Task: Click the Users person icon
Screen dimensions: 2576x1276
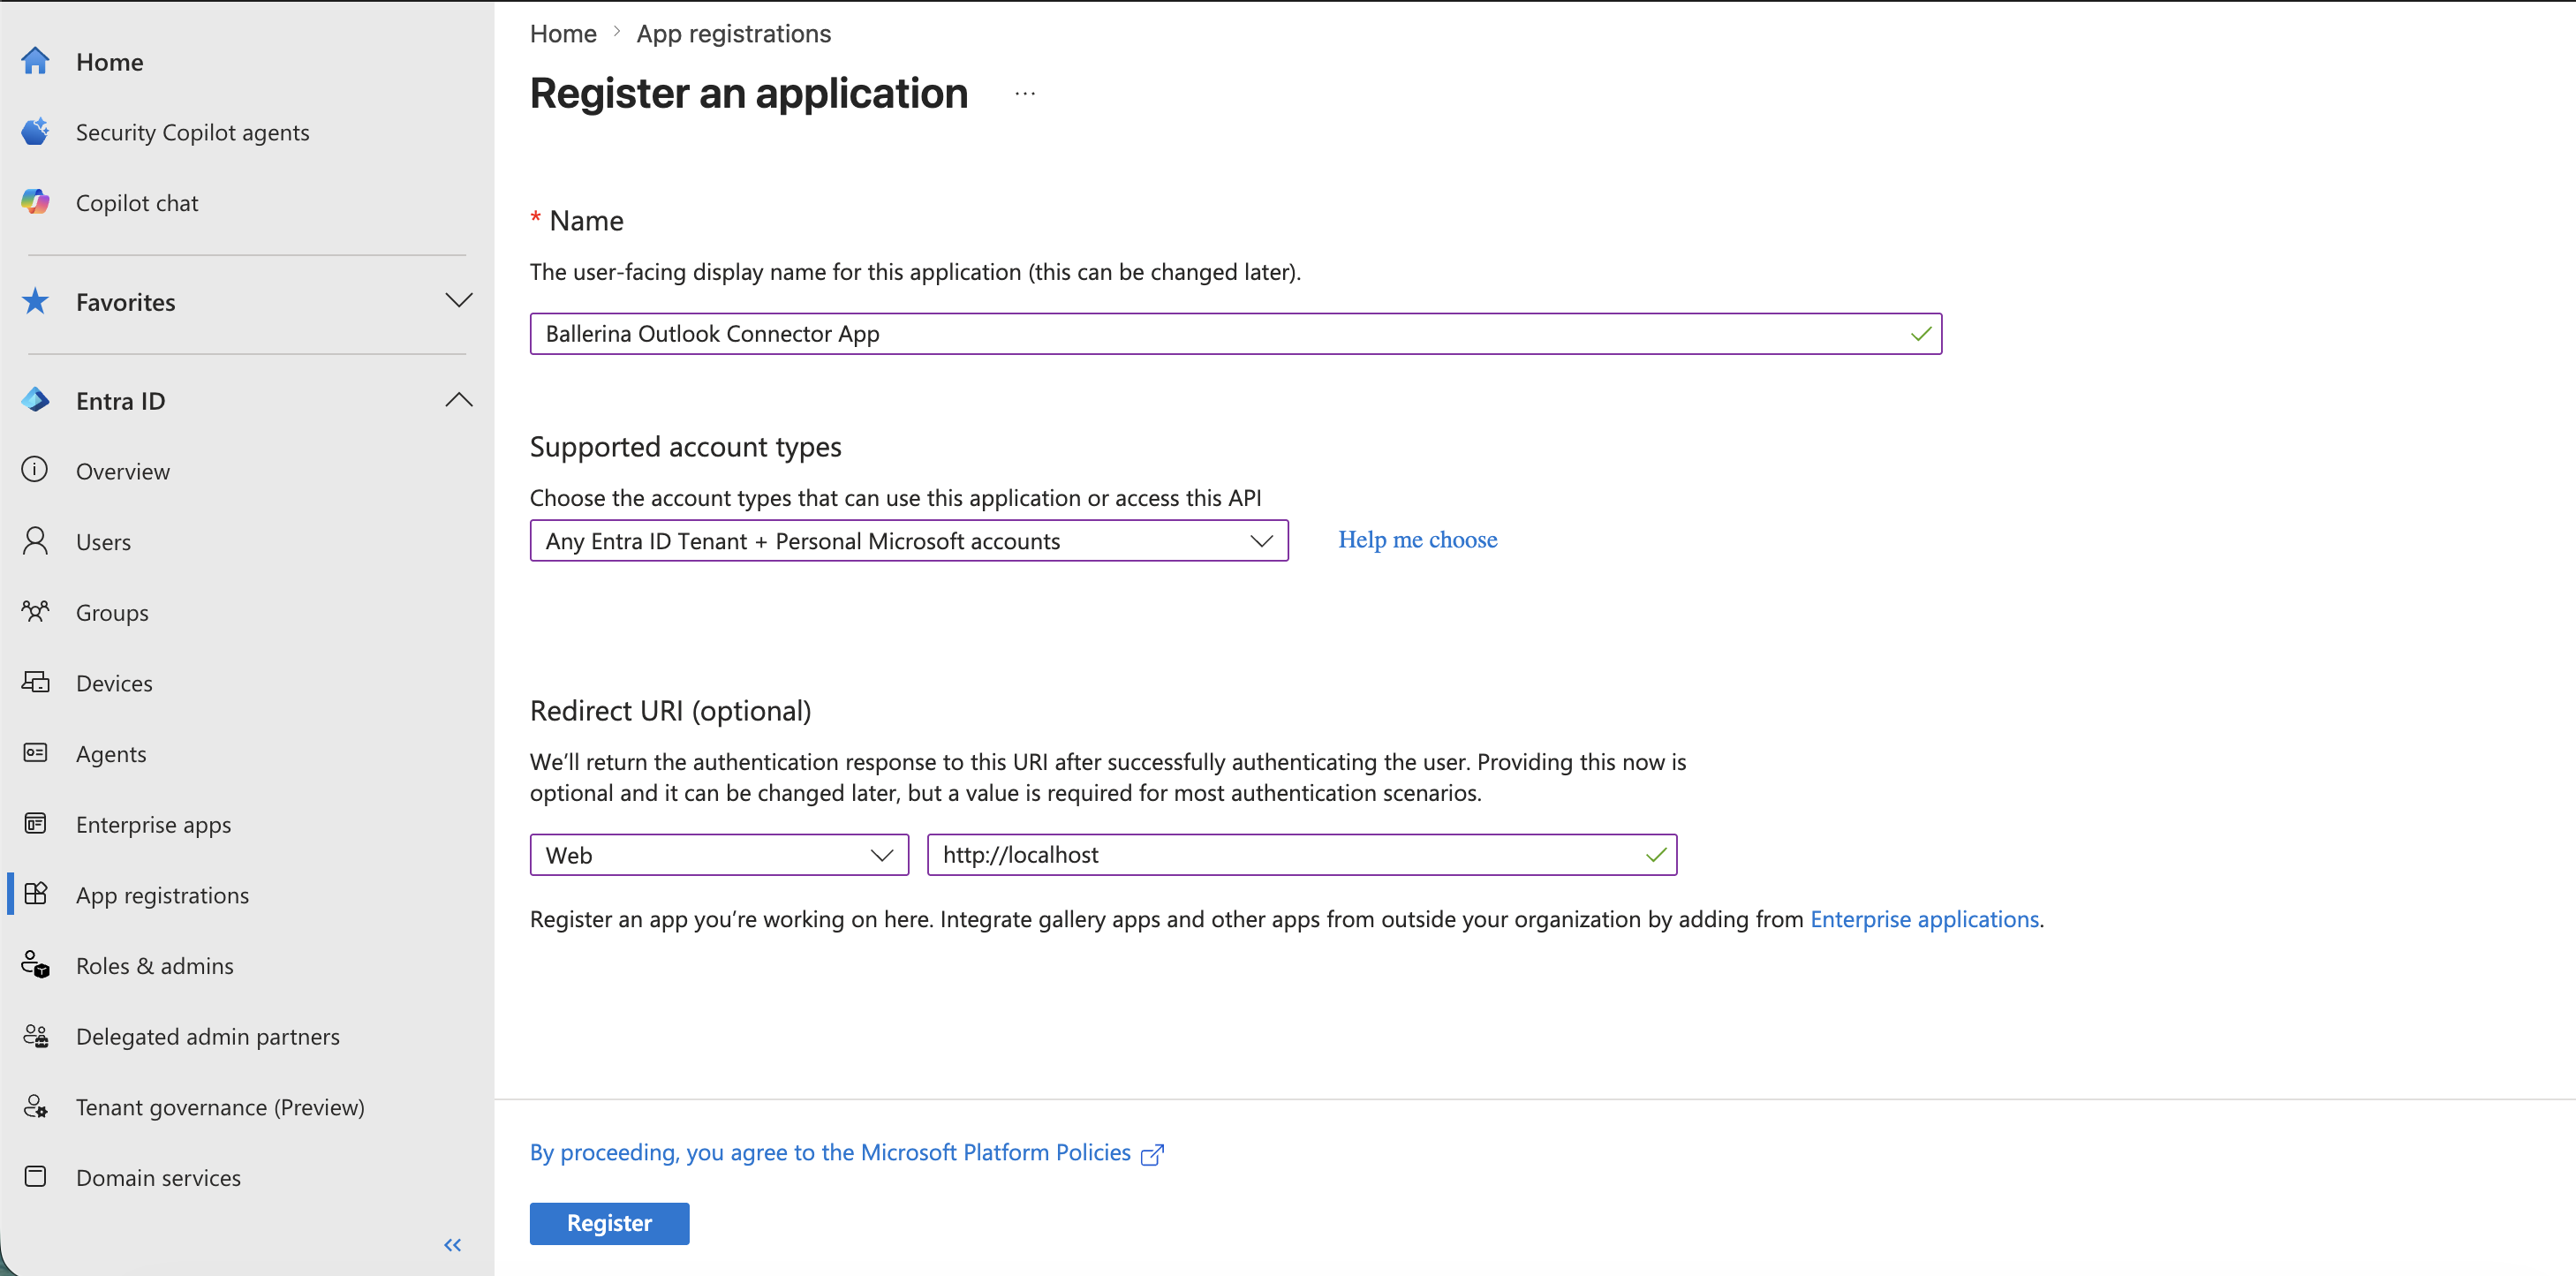Action: (x=36, y=541)
